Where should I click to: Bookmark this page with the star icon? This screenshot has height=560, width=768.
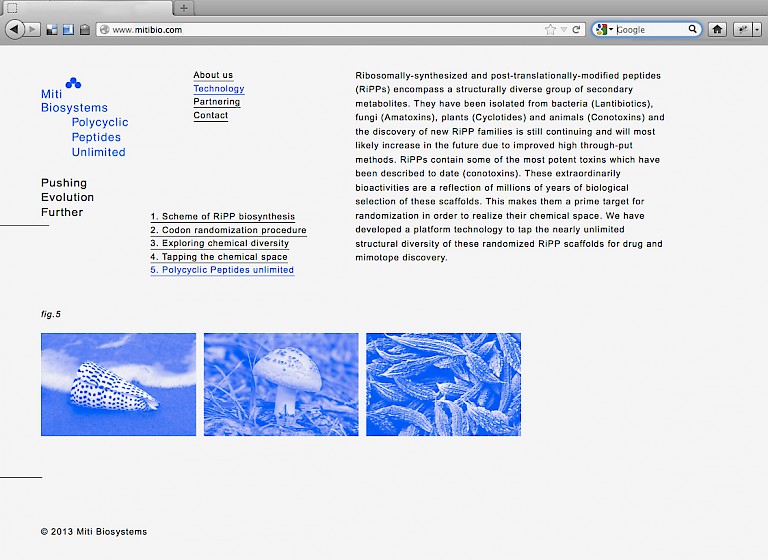550,30
